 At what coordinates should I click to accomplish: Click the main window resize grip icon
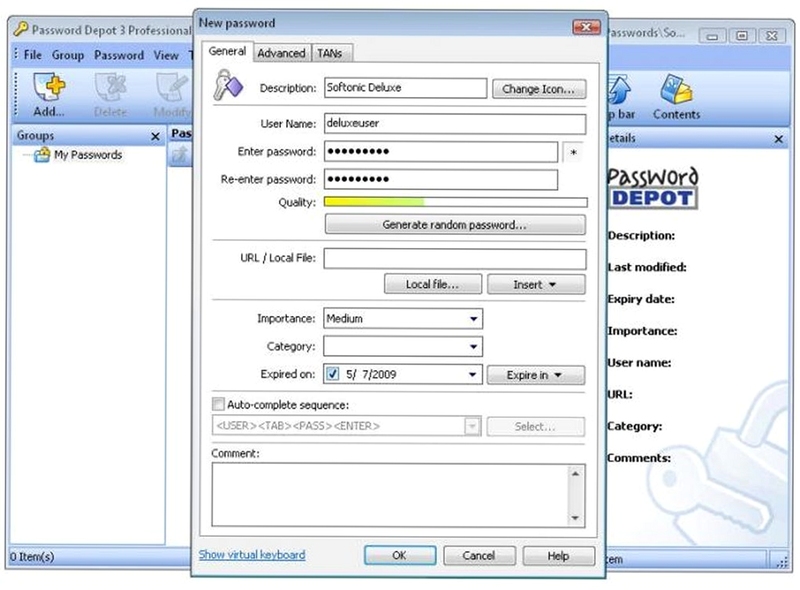pos(781,561)
